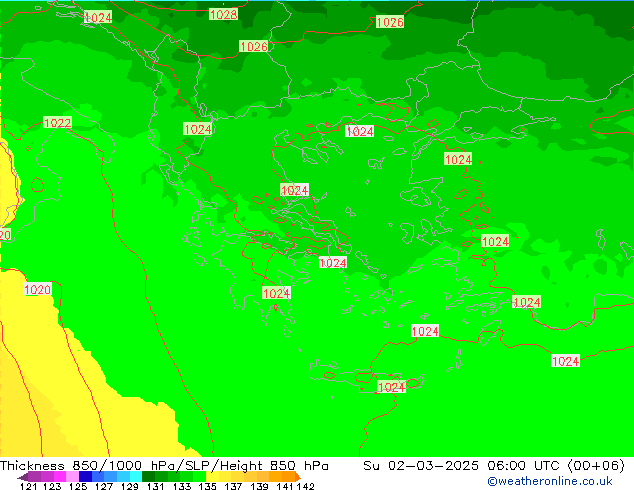Image resolution: width=634 pixels, height=490 pixels.
Task: Click the full 1020 isobar pressure label
Action: (x=38, y=289)
